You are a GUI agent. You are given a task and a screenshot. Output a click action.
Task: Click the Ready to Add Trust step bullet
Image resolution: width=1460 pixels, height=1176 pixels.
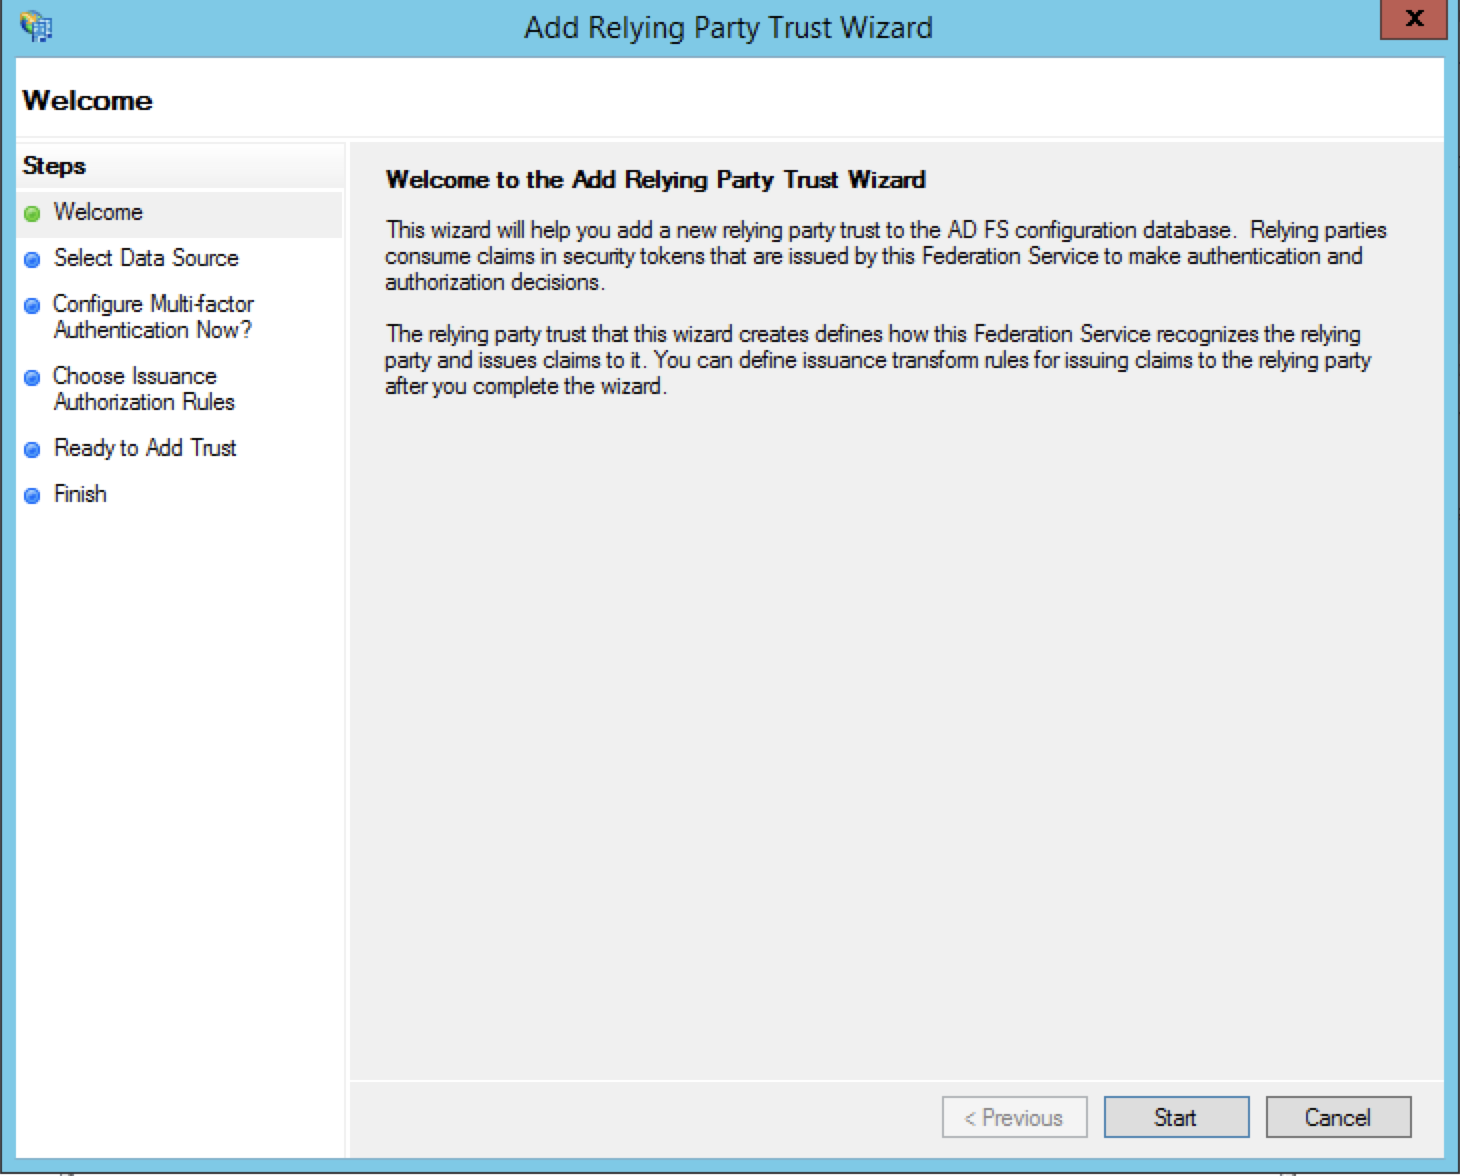click(34, 448)
